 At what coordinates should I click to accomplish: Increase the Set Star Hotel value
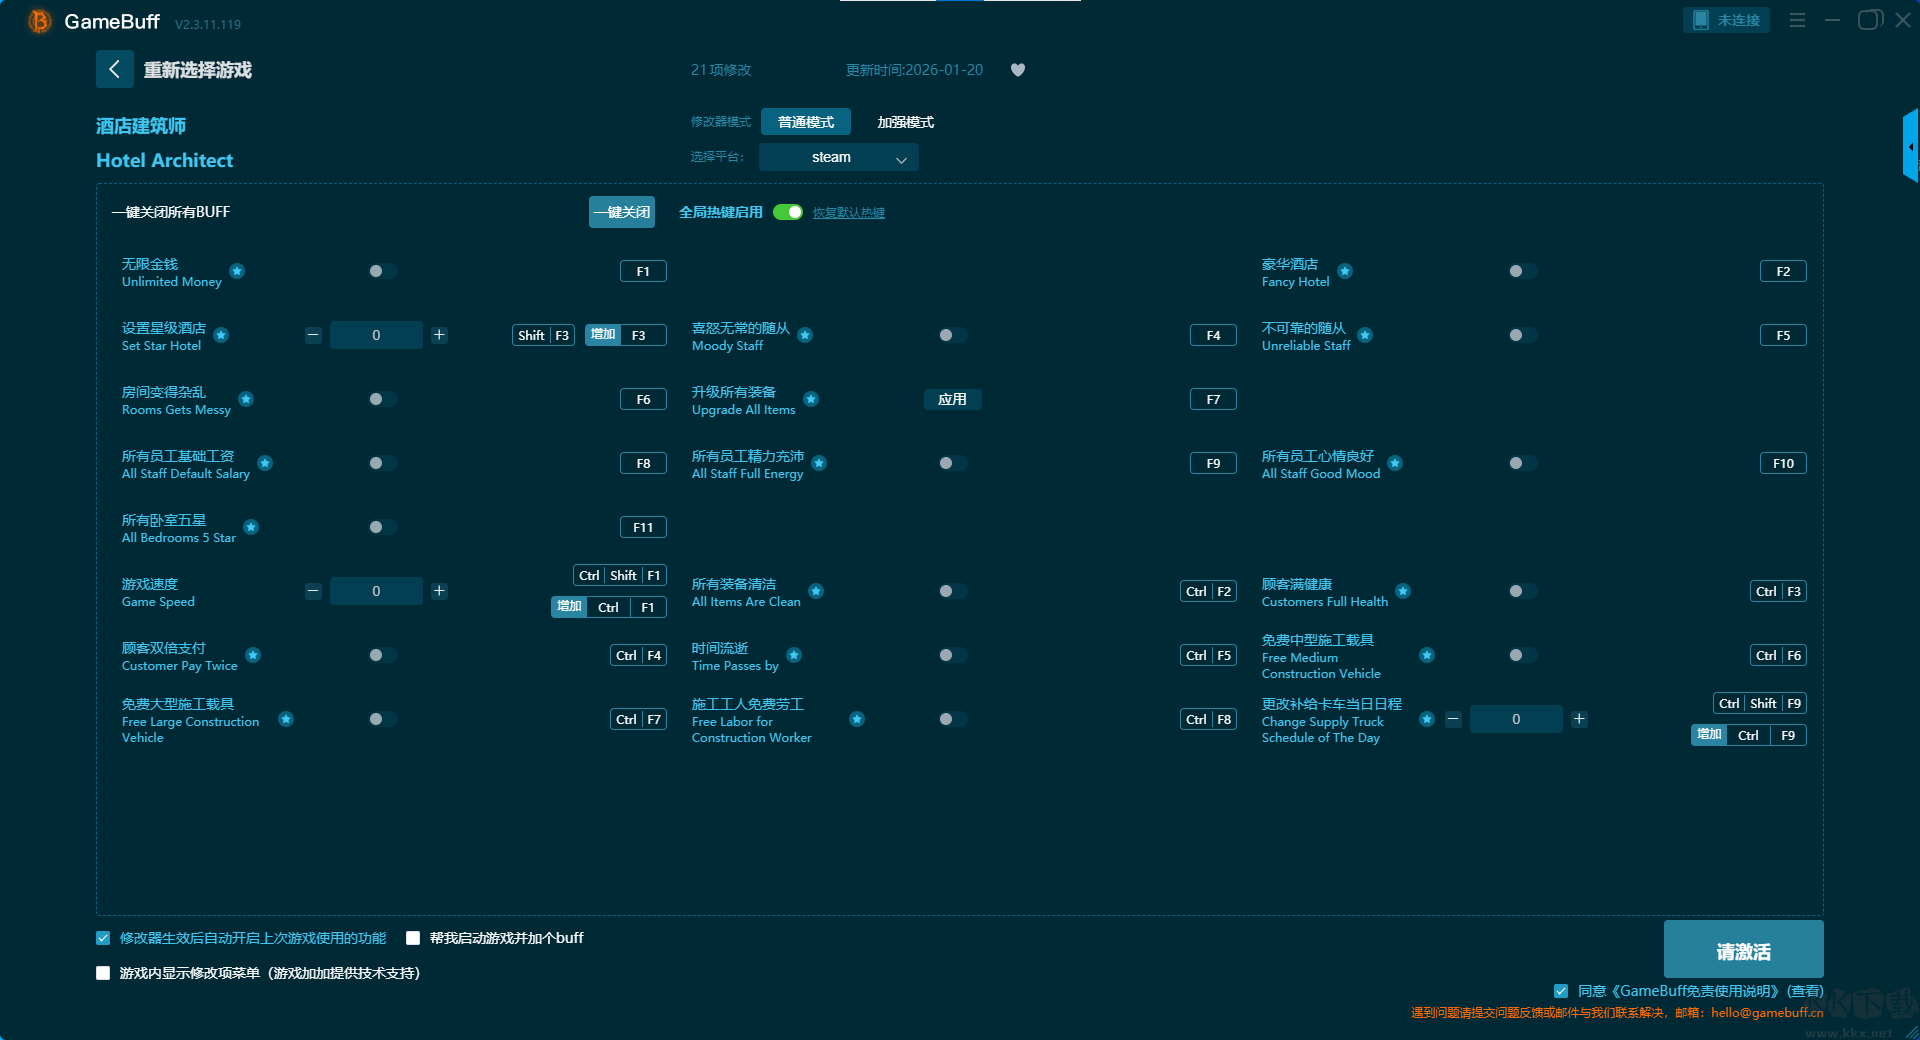coord(439,335)
